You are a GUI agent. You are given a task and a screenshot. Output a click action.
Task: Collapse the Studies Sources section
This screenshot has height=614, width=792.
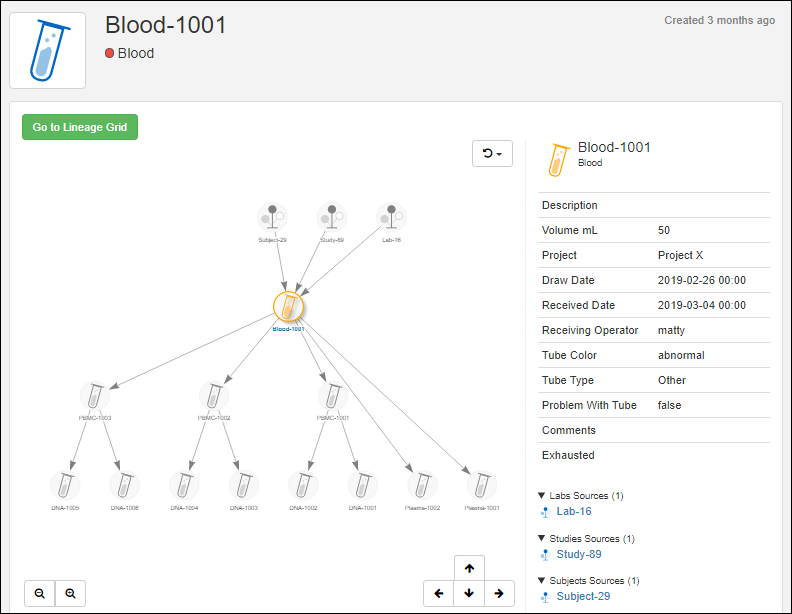[542, 538]
